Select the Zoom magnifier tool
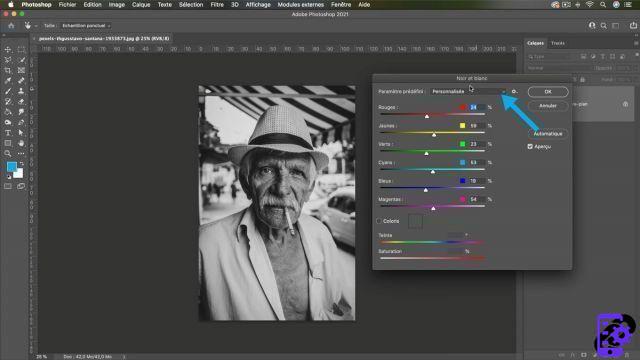 tap(8, 153)
